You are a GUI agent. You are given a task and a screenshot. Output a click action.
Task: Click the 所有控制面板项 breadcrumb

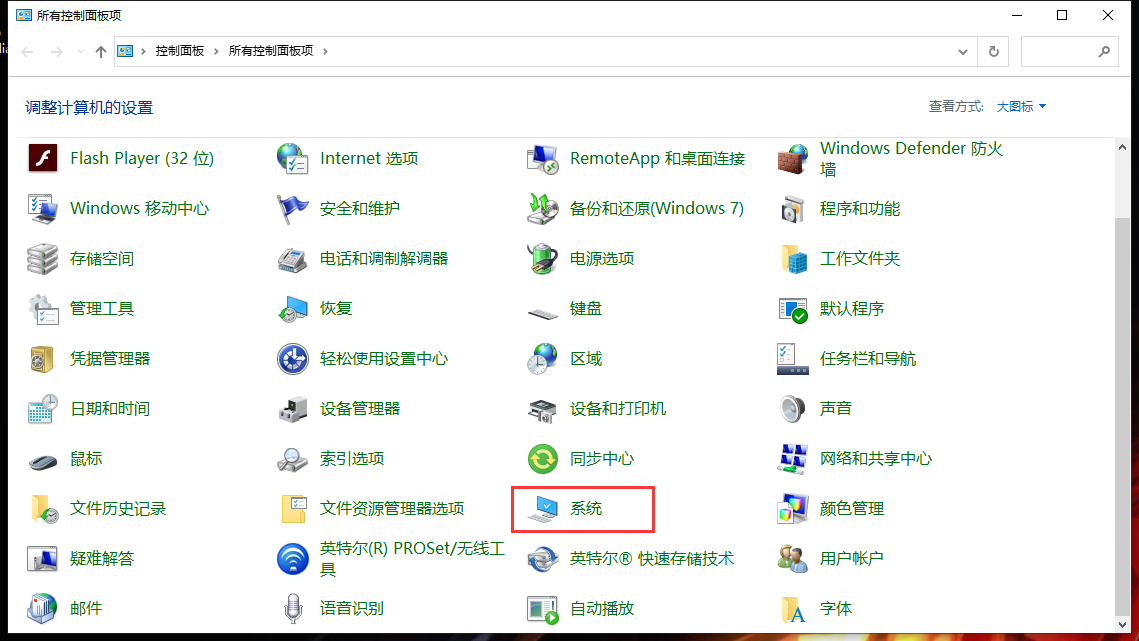[271, 51]
